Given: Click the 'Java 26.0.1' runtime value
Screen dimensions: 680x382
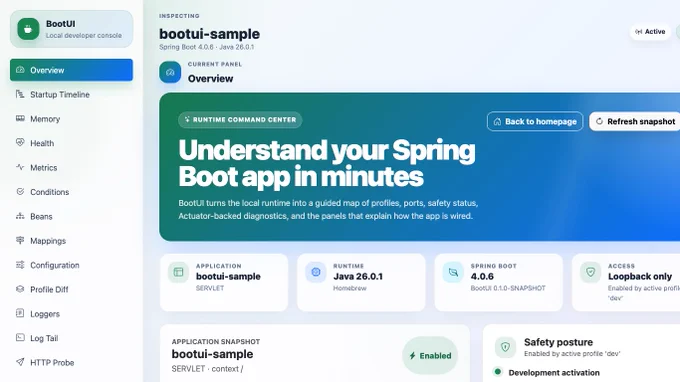Looking at the screenshot, I should [x=358, y=276].
